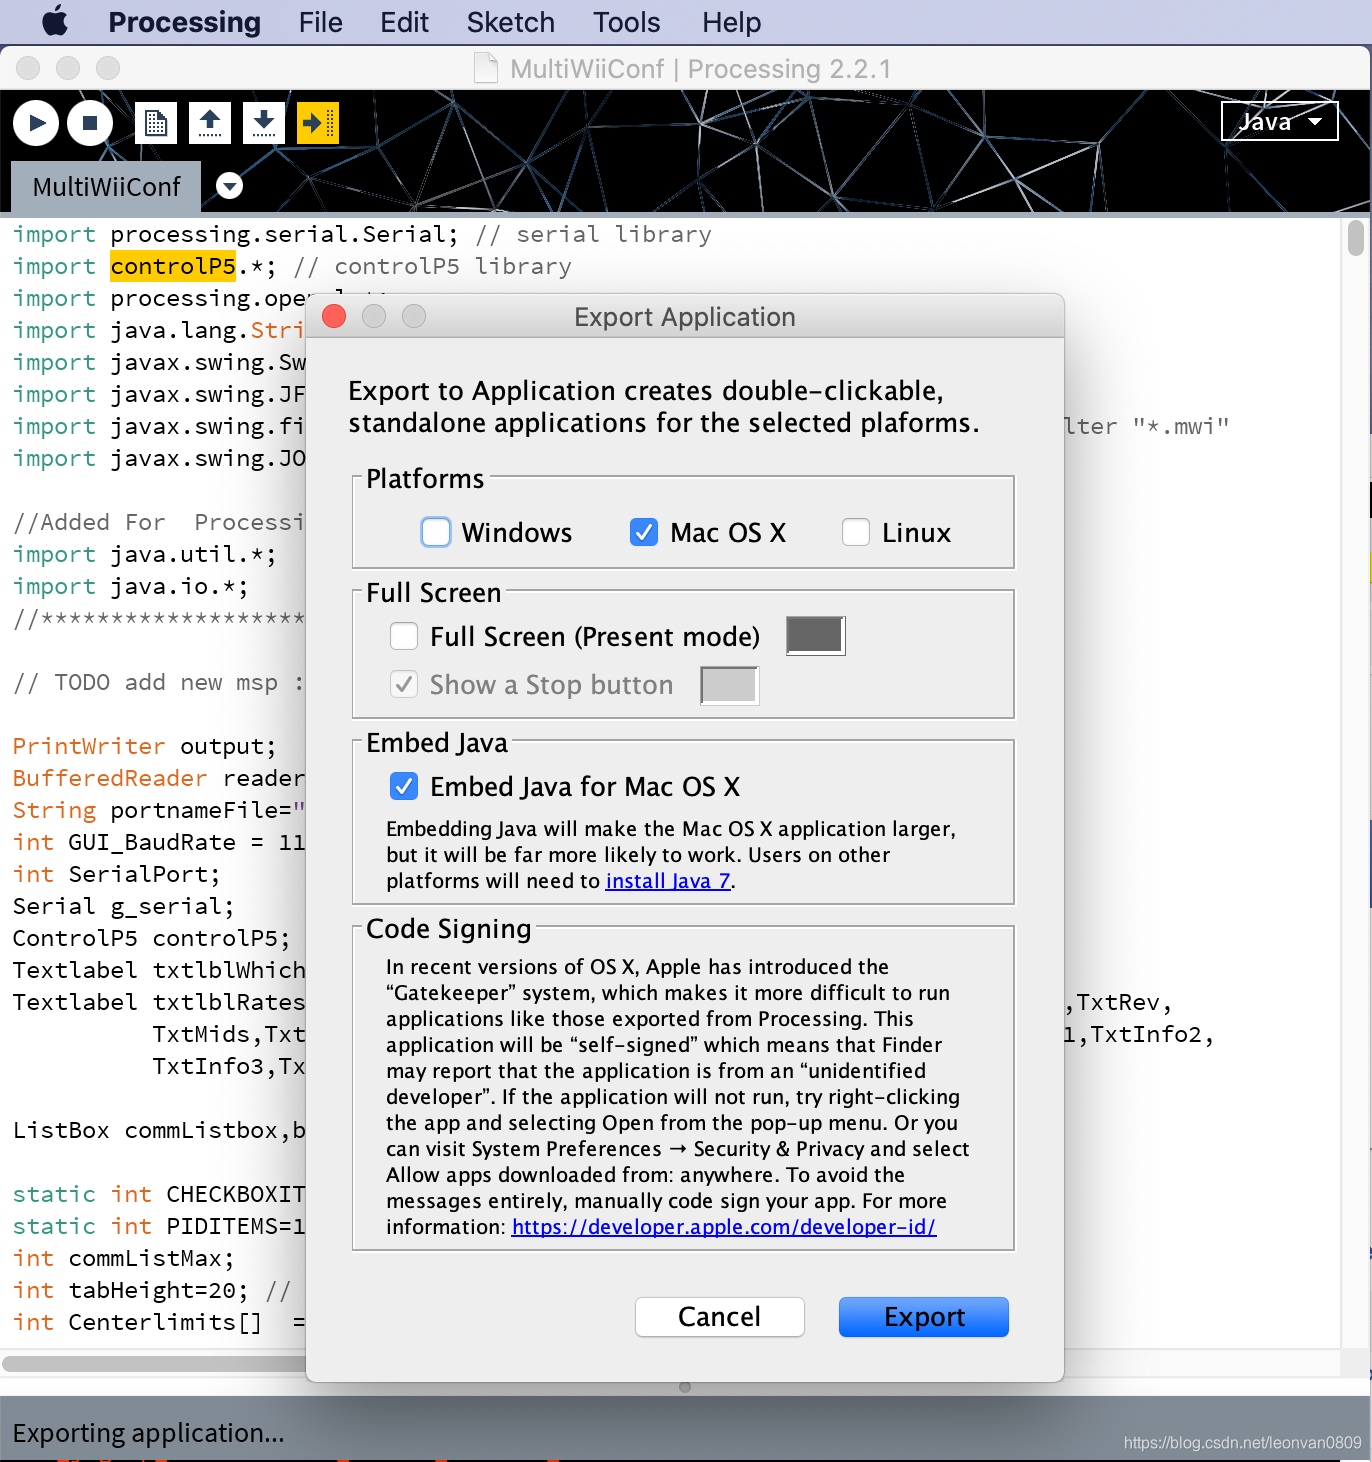
Task: Open a sketch with the up-arrow icon
Action: pos(210,123)
